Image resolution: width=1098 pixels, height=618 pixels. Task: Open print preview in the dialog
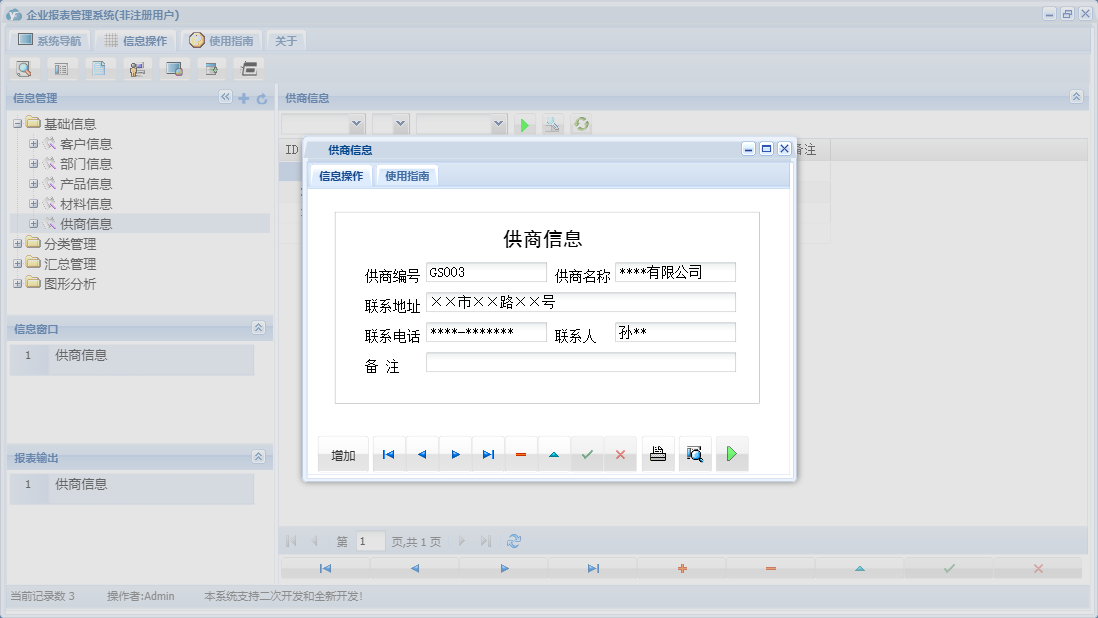[695, 453]
